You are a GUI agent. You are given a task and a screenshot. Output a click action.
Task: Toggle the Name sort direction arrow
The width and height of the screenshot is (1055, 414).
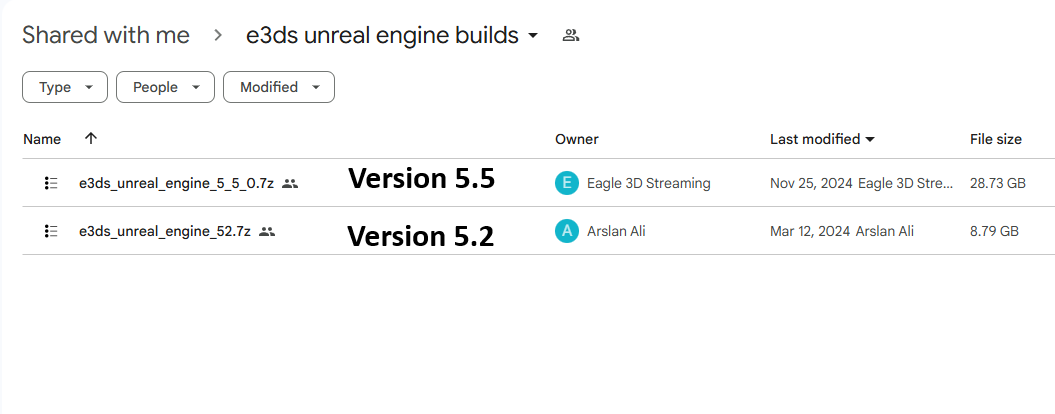[x=91, y=139]
